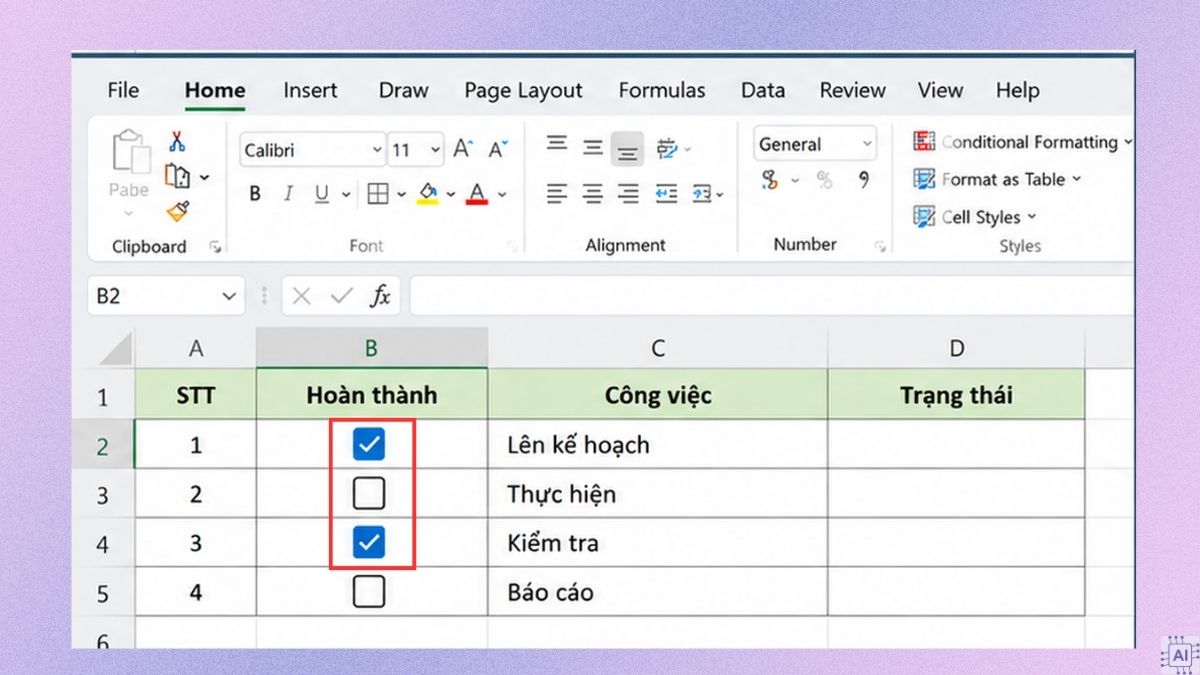Click the Paste clipboard icon
The image size is (1200, 675).
tap(130, 152)
